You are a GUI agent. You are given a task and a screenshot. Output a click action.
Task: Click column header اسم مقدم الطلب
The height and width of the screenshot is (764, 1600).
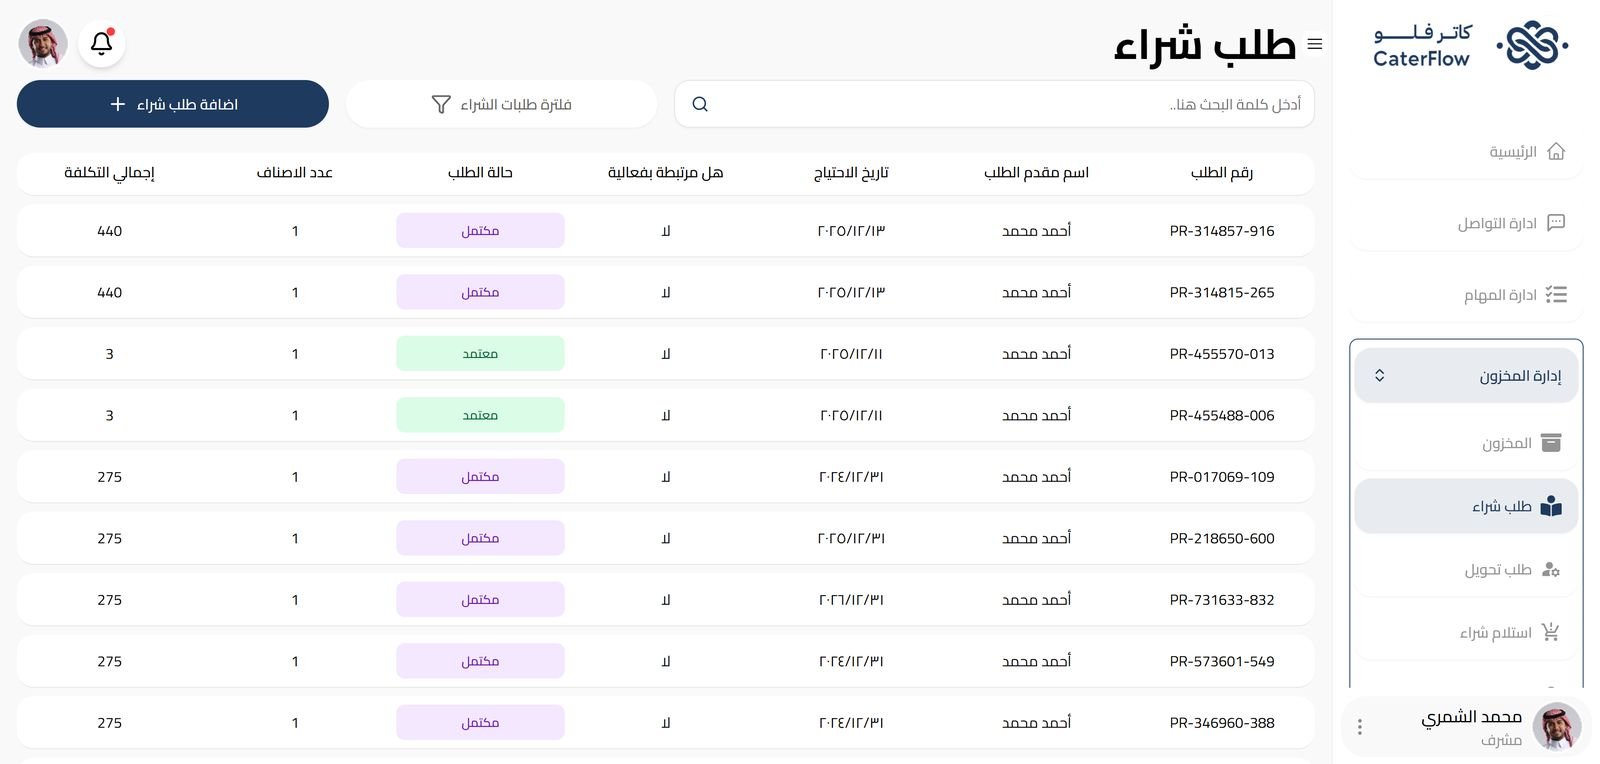[x=1037, y=173]
